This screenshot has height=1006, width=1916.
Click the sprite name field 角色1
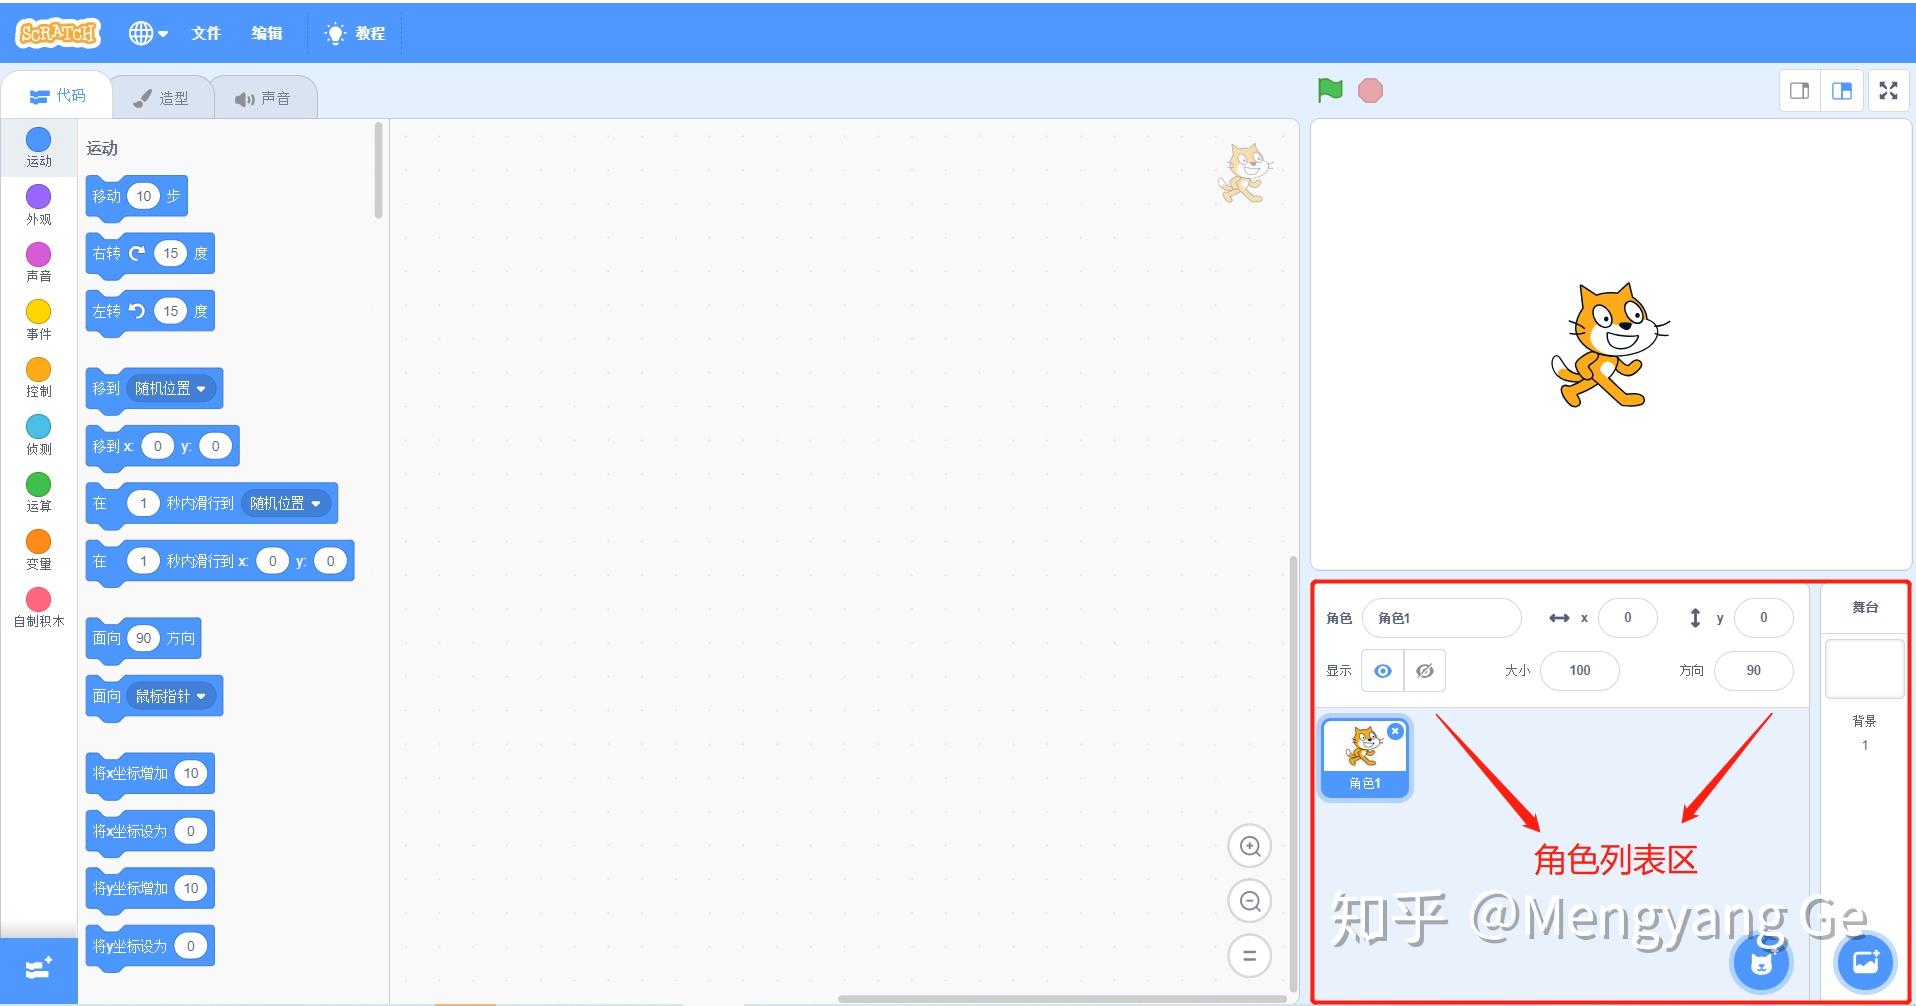tap(1442, 618)
